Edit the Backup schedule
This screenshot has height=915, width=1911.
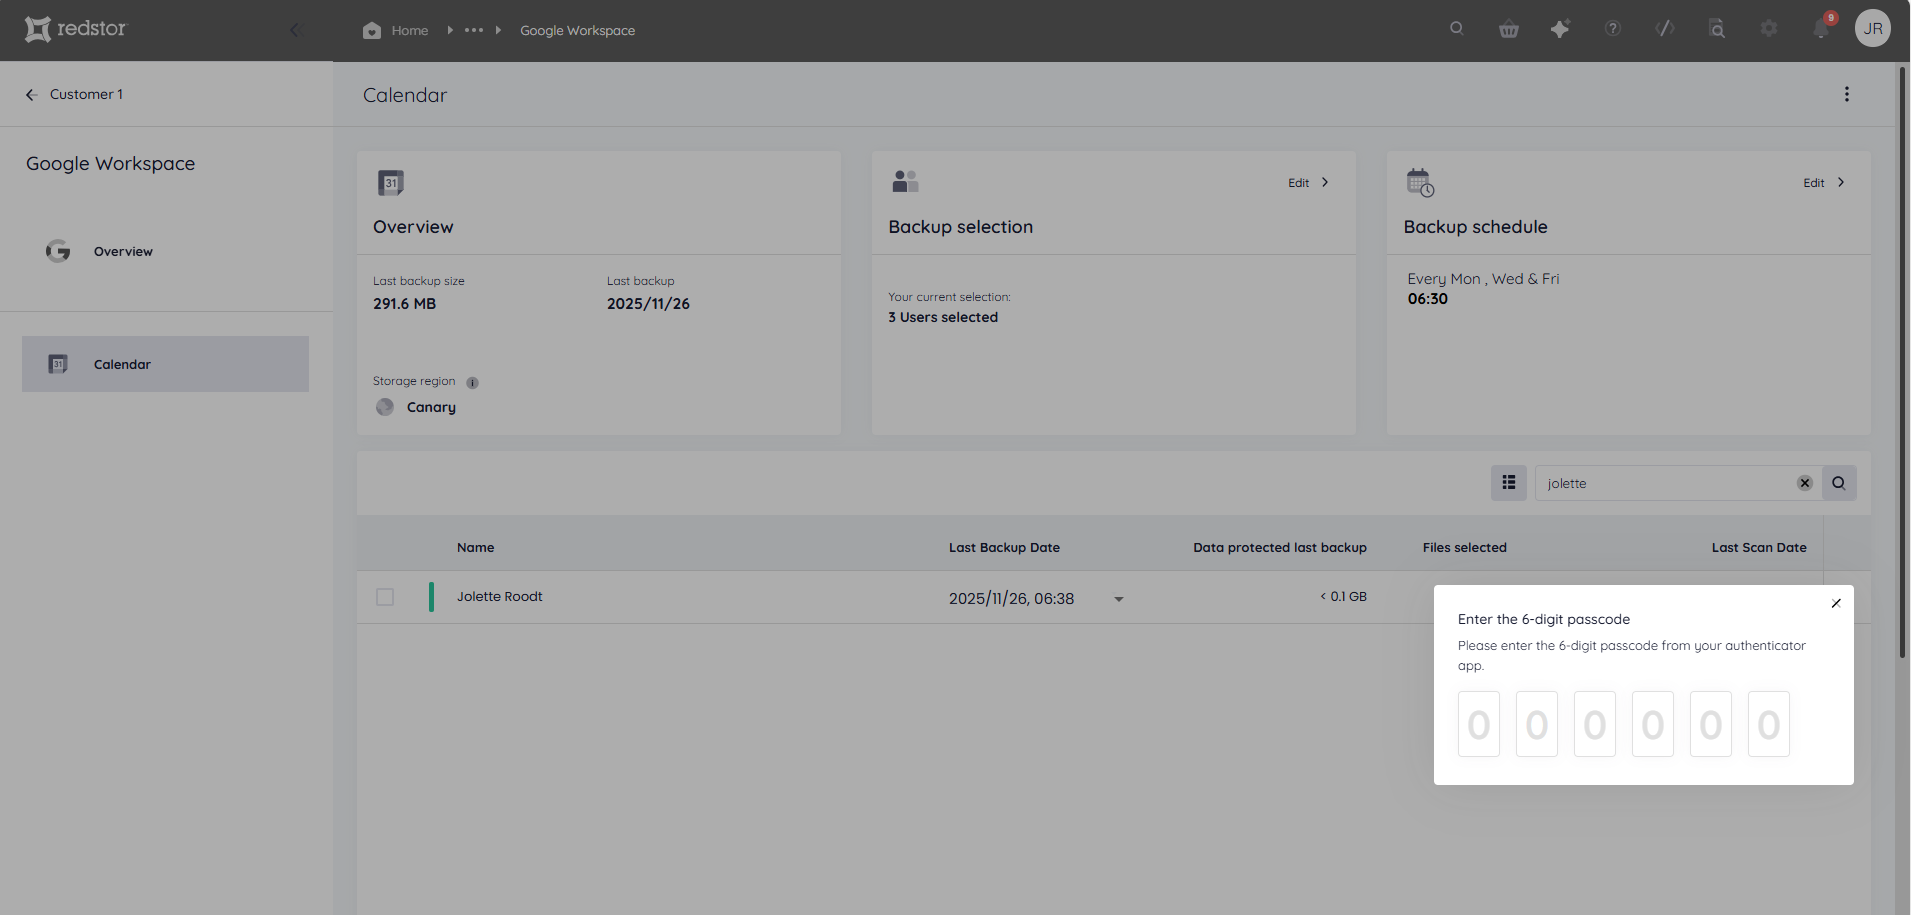pos(1824,183)
